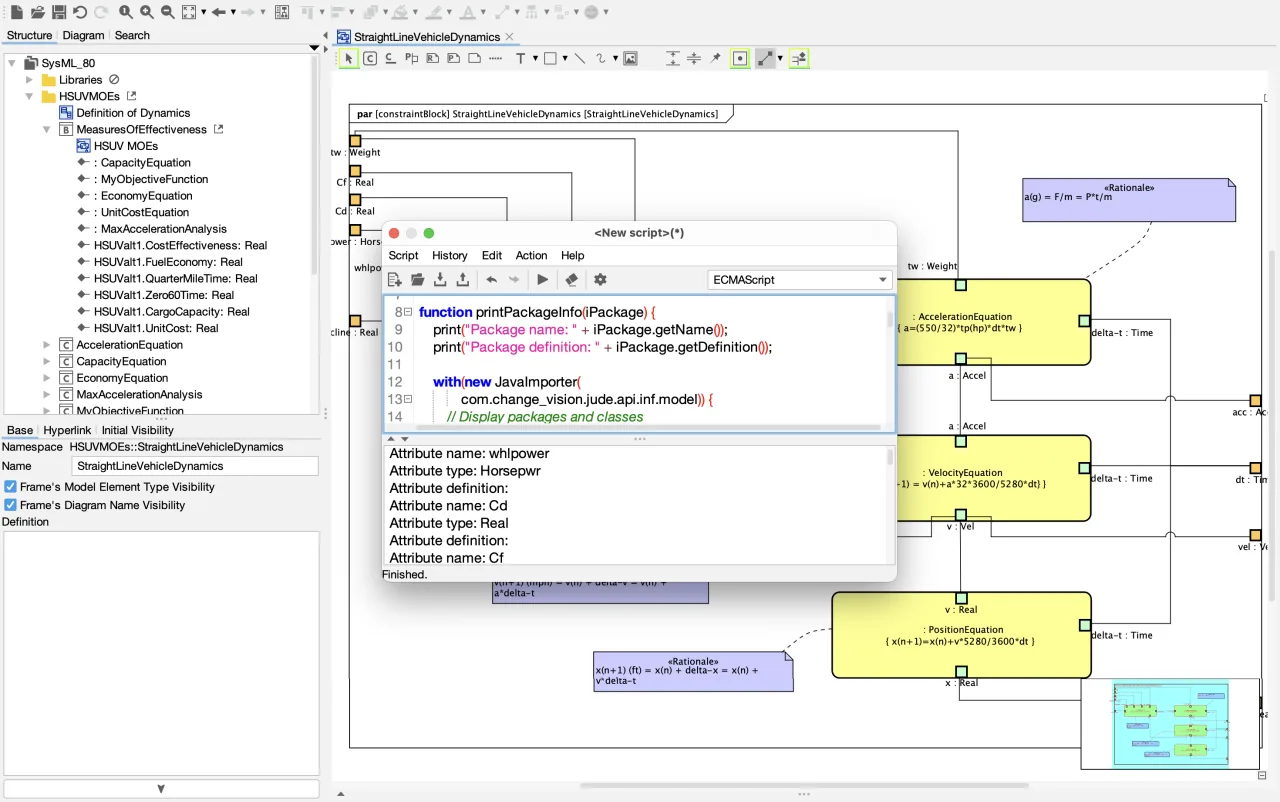Click Open Script folder icon in script editor

(x=418, y=280)
